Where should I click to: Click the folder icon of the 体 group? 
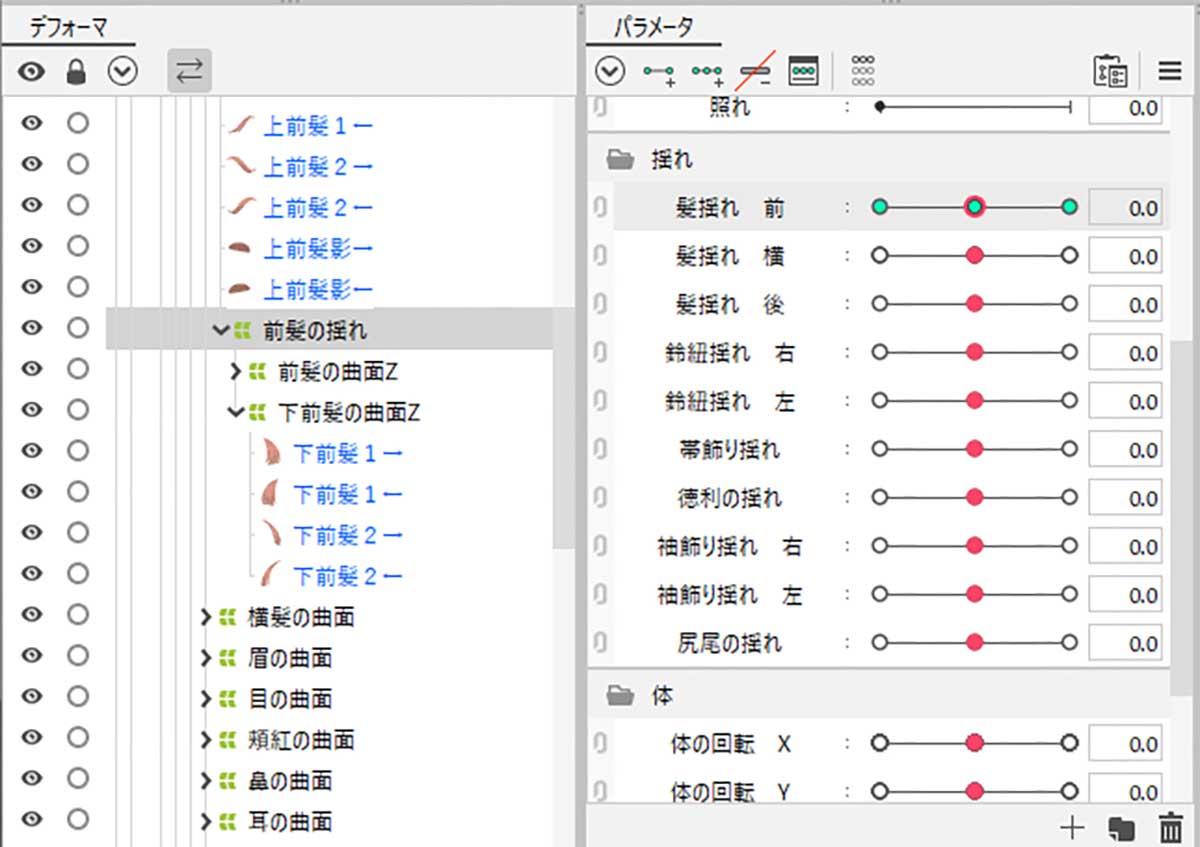click(621, 695)
